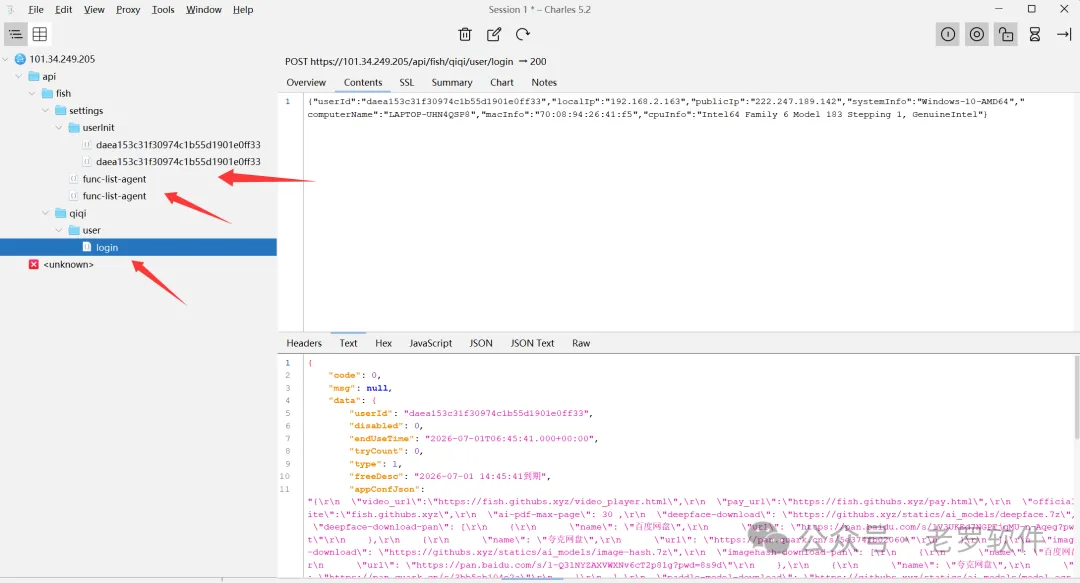Switch to the Overview tab
The image size is (1080, 583).
click(x=306, y=82)
